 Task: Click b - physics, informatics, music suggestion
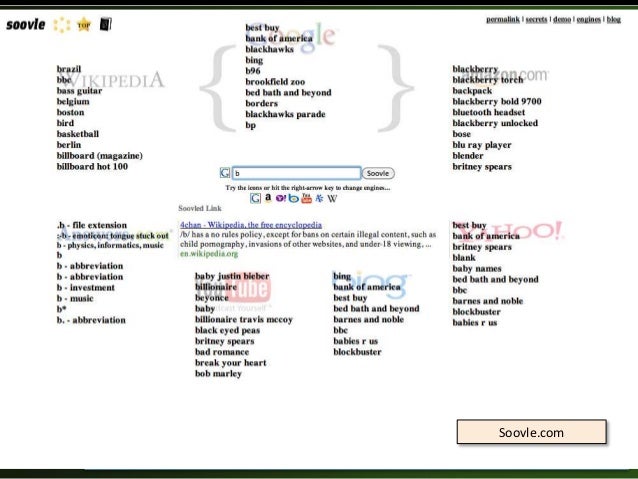110,245
